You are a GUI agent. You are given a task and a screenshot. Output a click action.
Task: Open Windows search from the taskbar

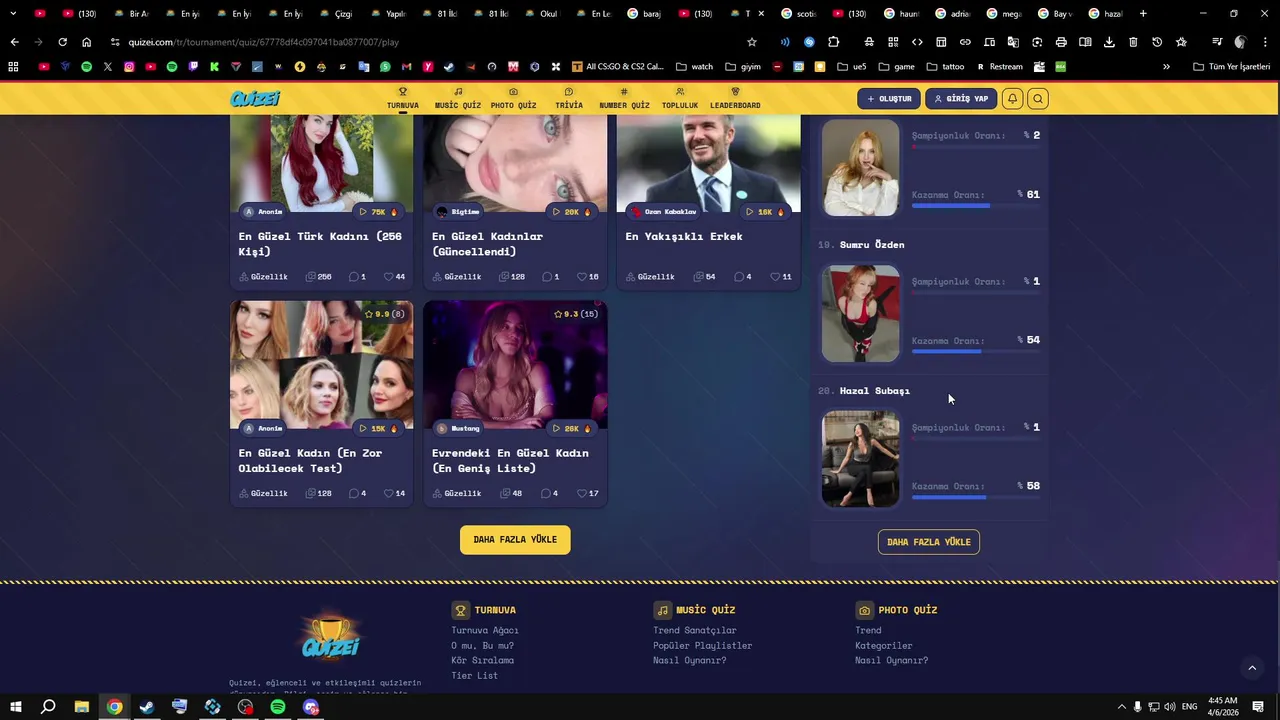[48, 707]
